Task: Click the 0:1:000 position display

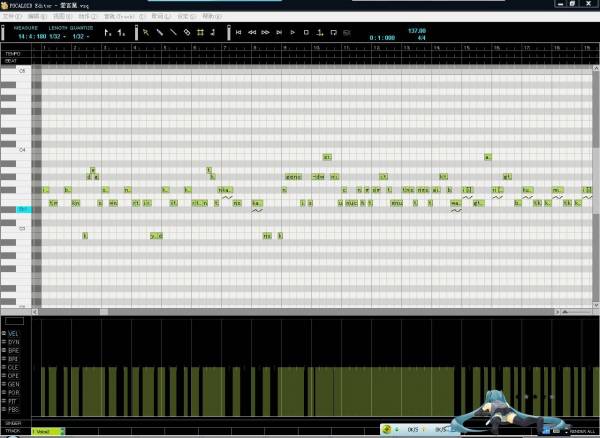Action: click(x=382, y=38)
